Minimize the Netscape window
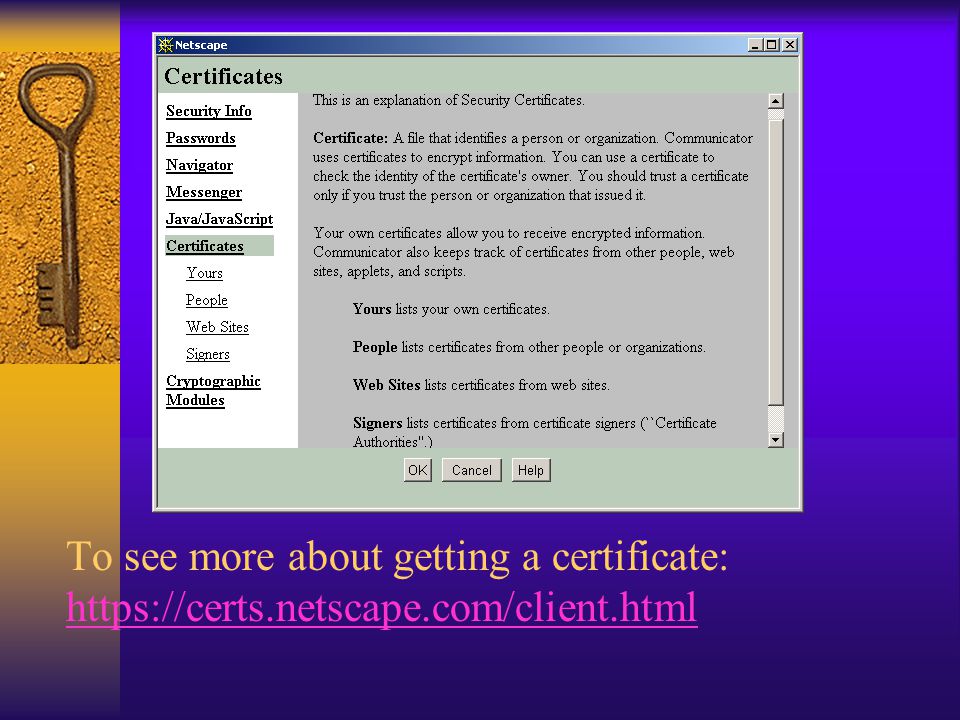Viewport: 960px width, 720px height. click(x=755, y=45)
